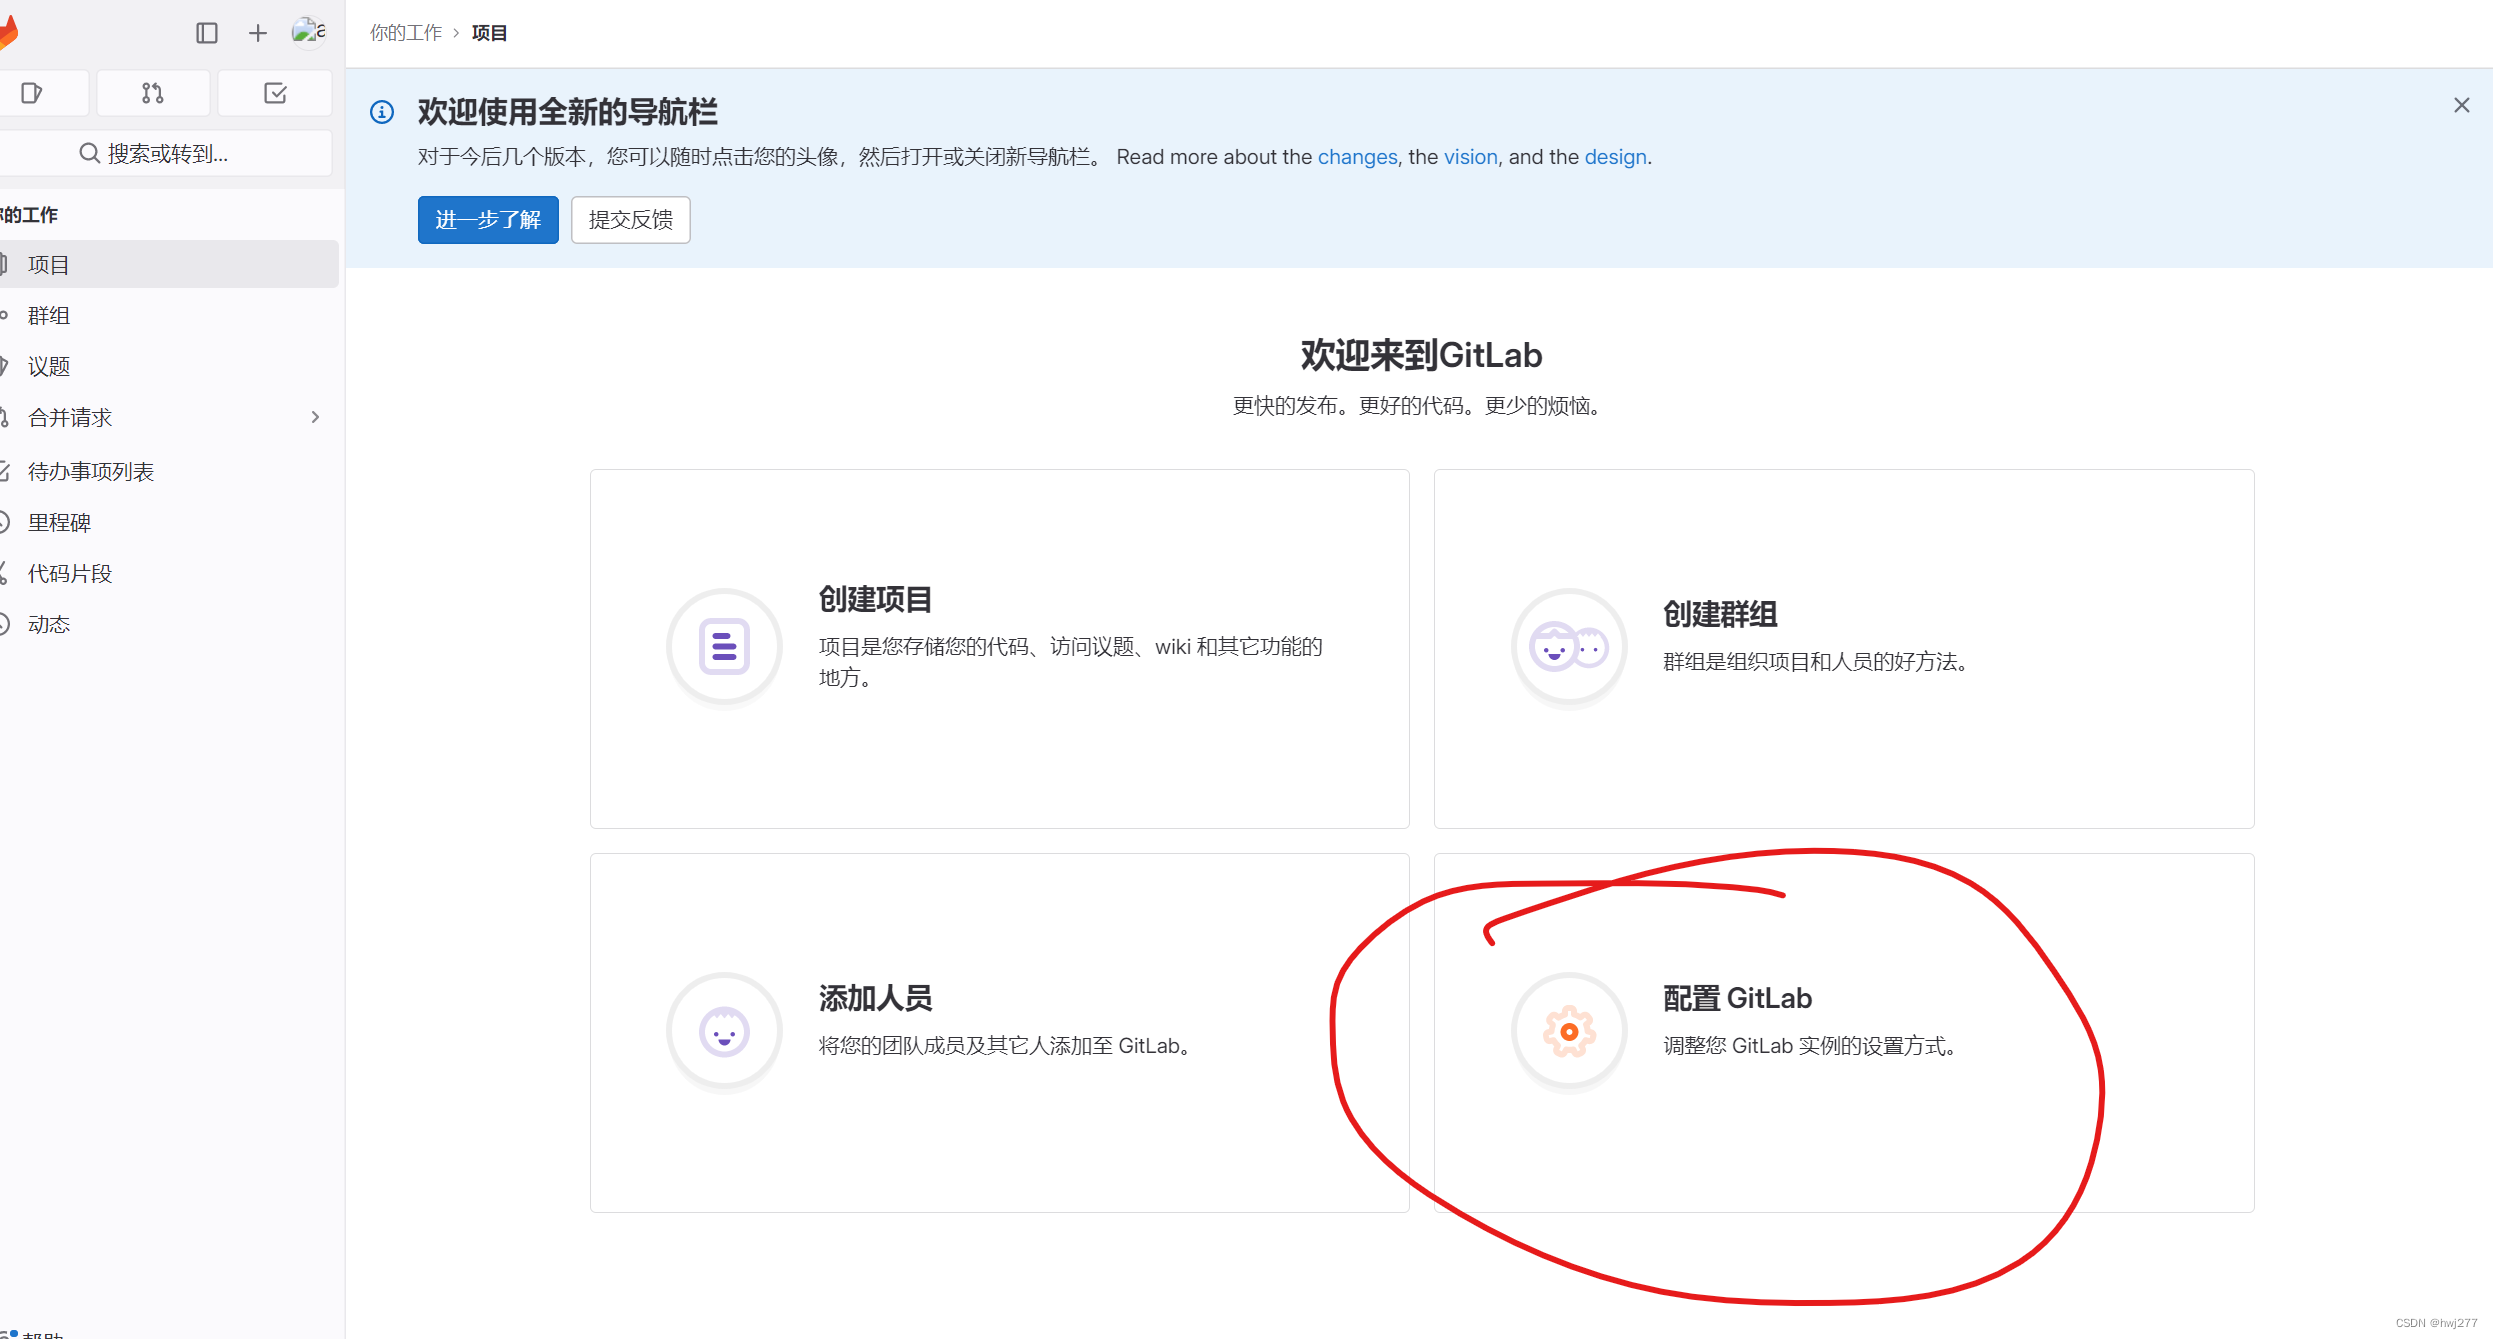Click the 调整您 GitLab 实例的设置方式 description

1809,1046
